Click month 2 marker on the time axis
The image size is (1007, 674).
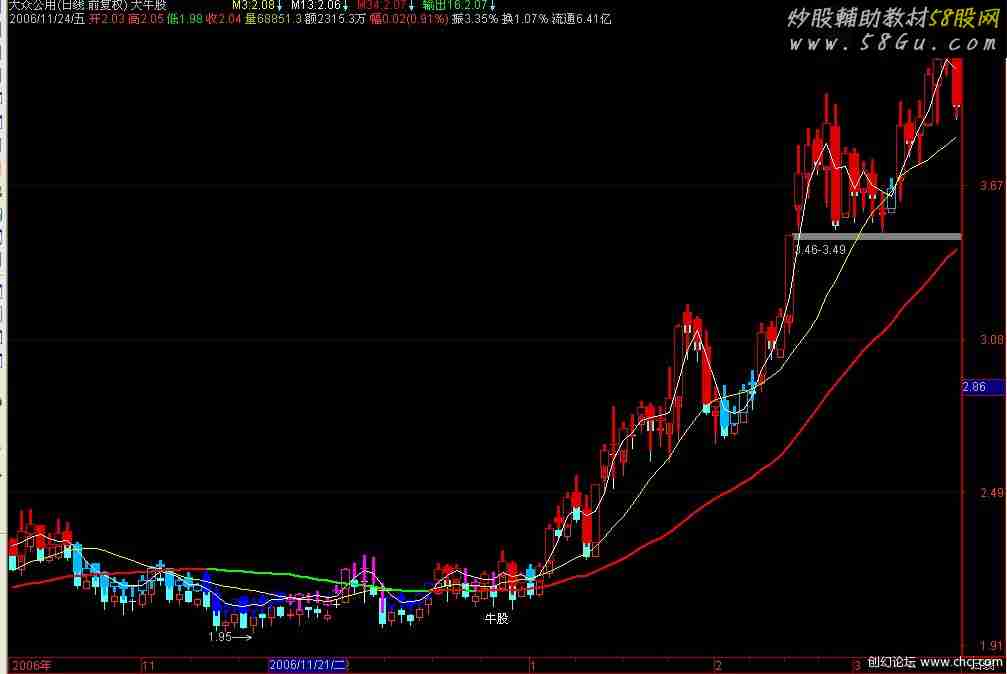[x=717, y=665]
